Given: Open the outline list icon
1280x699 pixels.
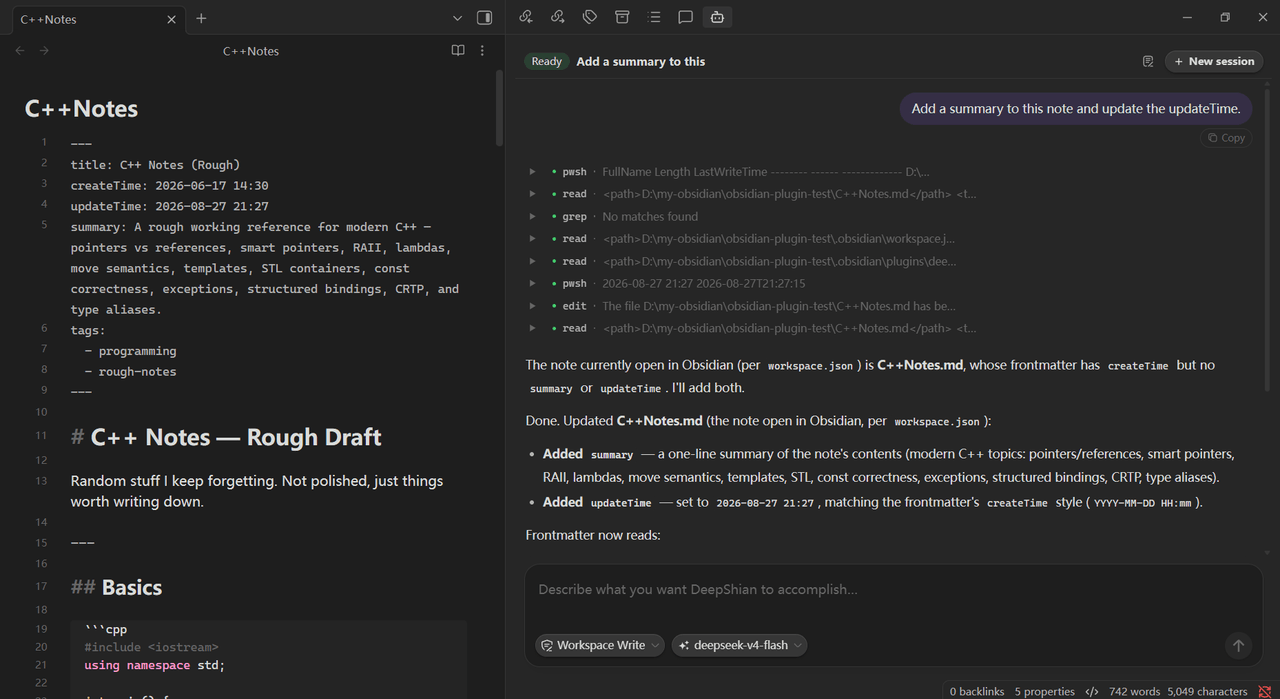Looking at the screenshot, I should [x=654, y=17].
